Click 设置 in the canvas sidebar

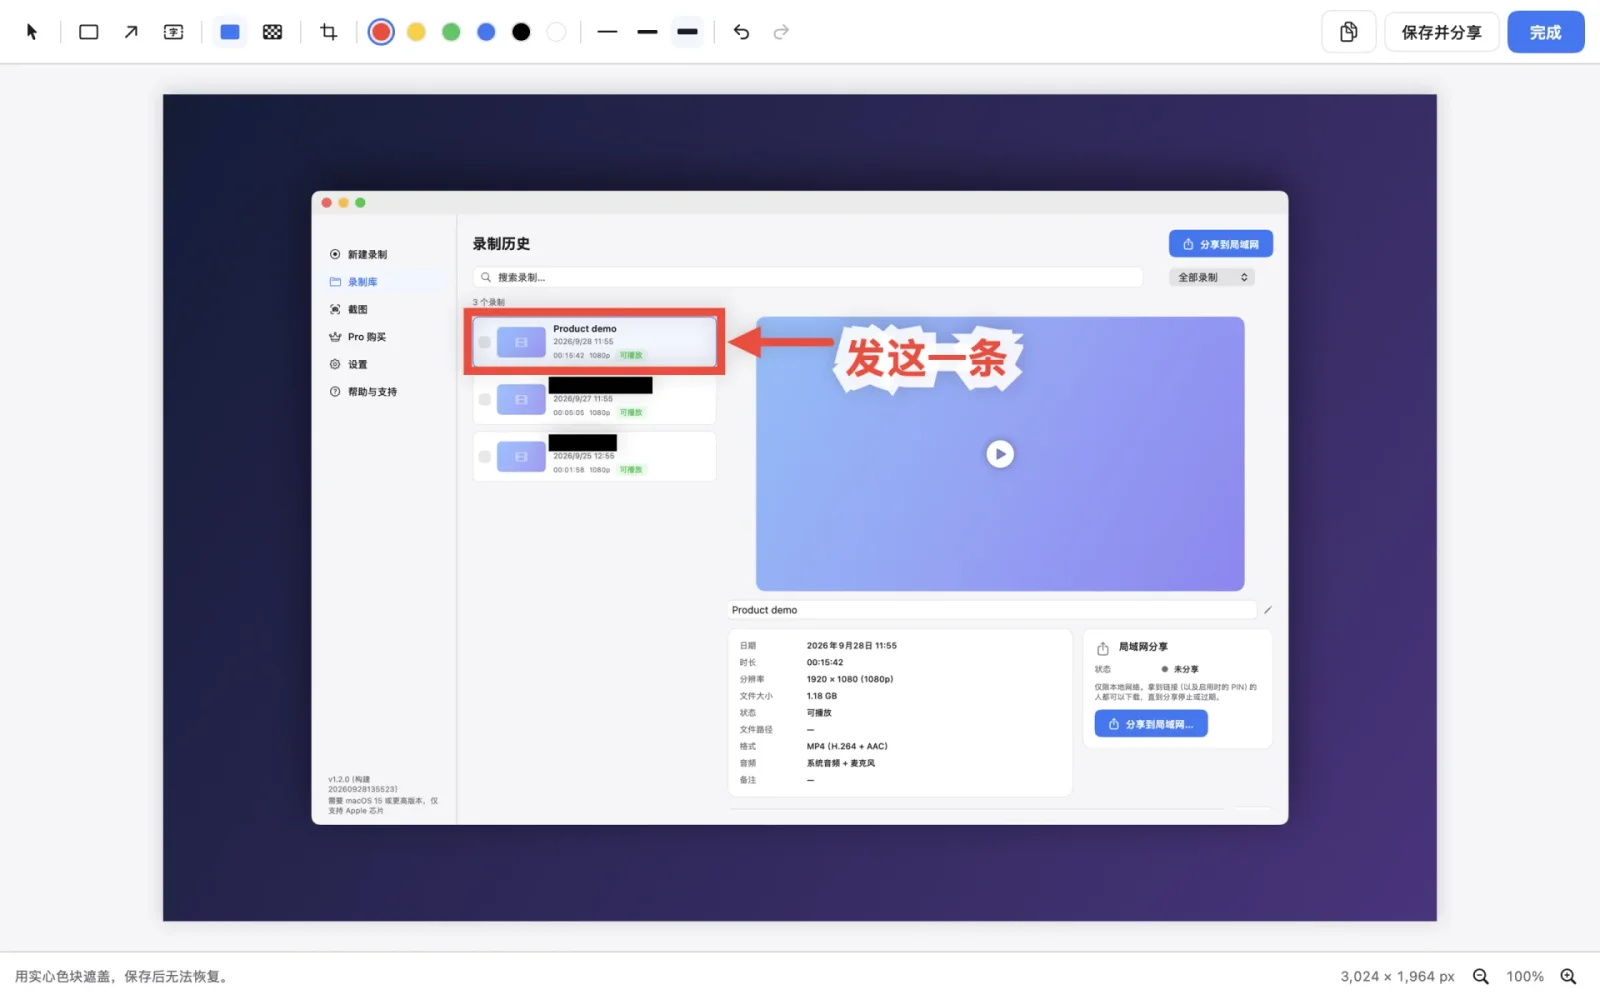(357, 364)
